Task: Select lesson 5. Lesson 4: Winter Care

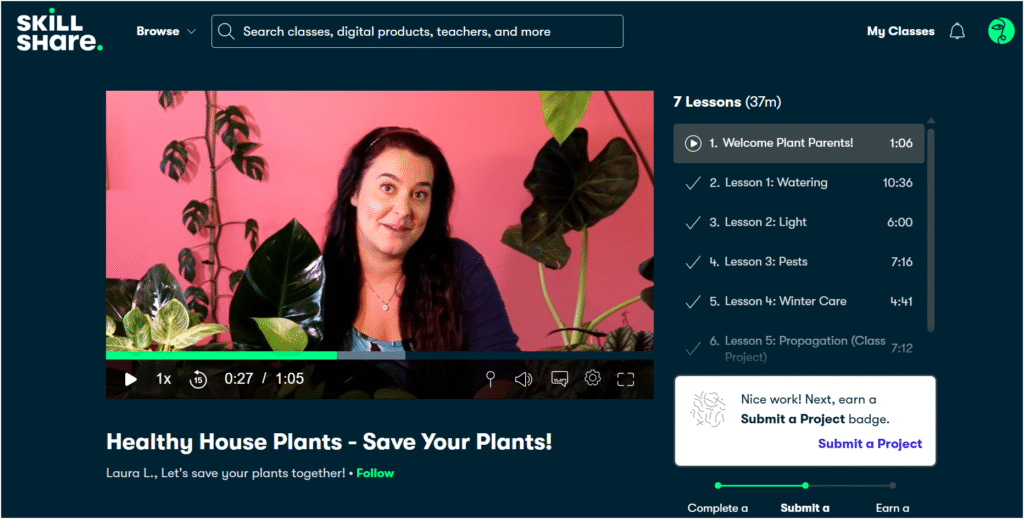Action: [799, 302]
